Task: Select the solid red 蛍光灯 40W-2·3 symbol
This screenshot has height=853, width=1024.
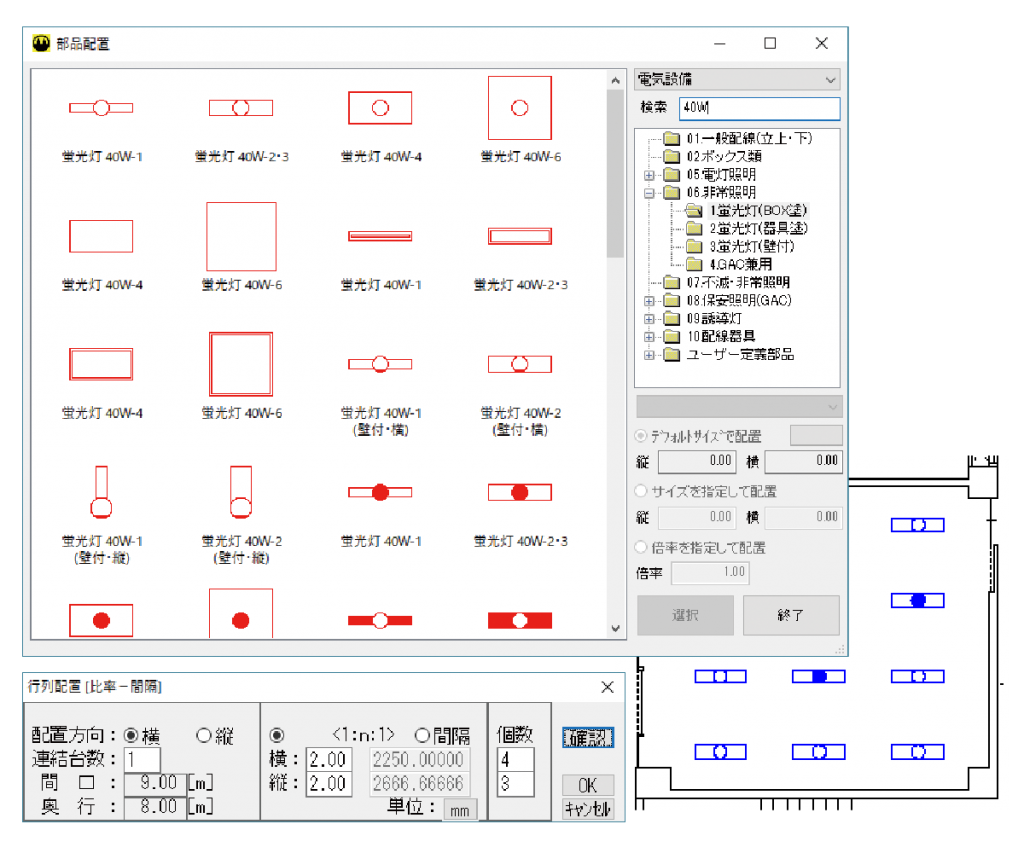Action: [519, 620]
